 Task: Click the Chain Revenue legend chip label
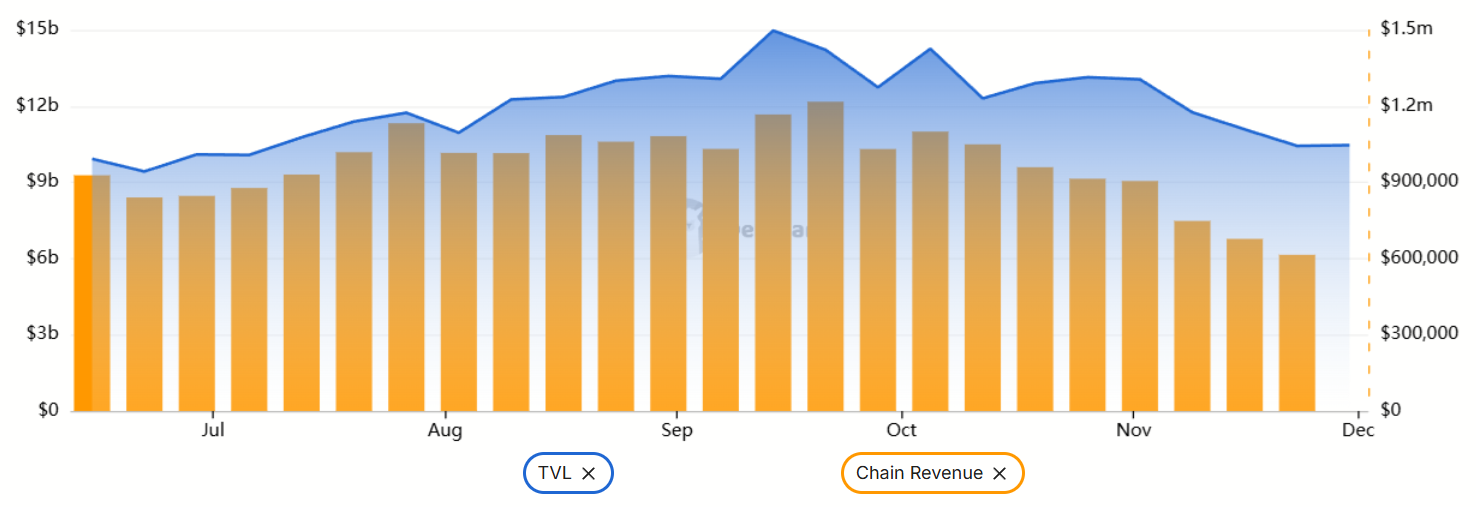click(x=919, y=473)
